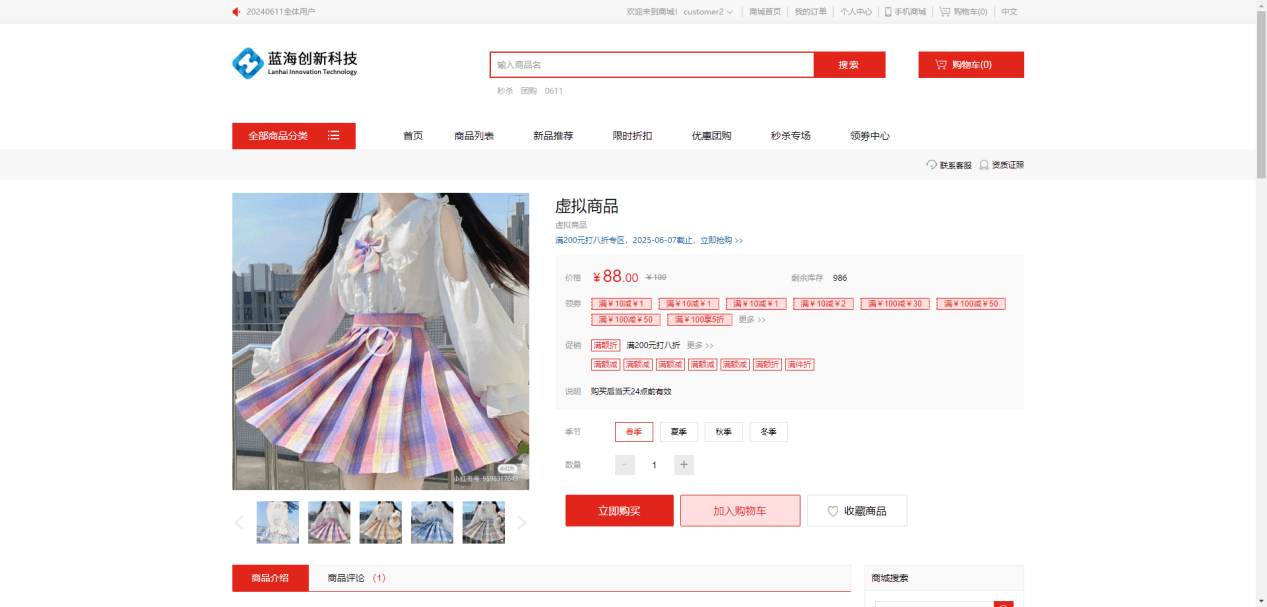The width and height of the screenshot is (1267, 607).
Task: Select the 冬季 season option
Action: (x=769, y=432)
